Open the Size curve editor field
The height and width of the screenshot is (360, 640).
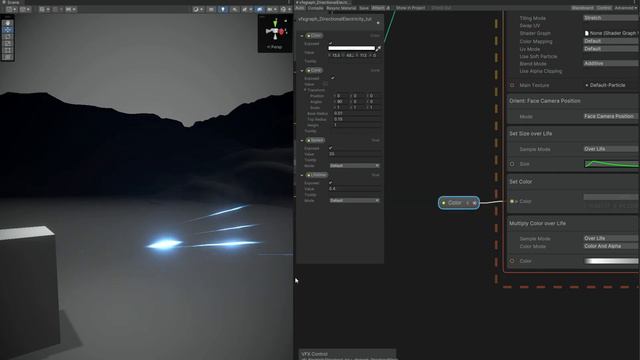click(x=611, y=164)
